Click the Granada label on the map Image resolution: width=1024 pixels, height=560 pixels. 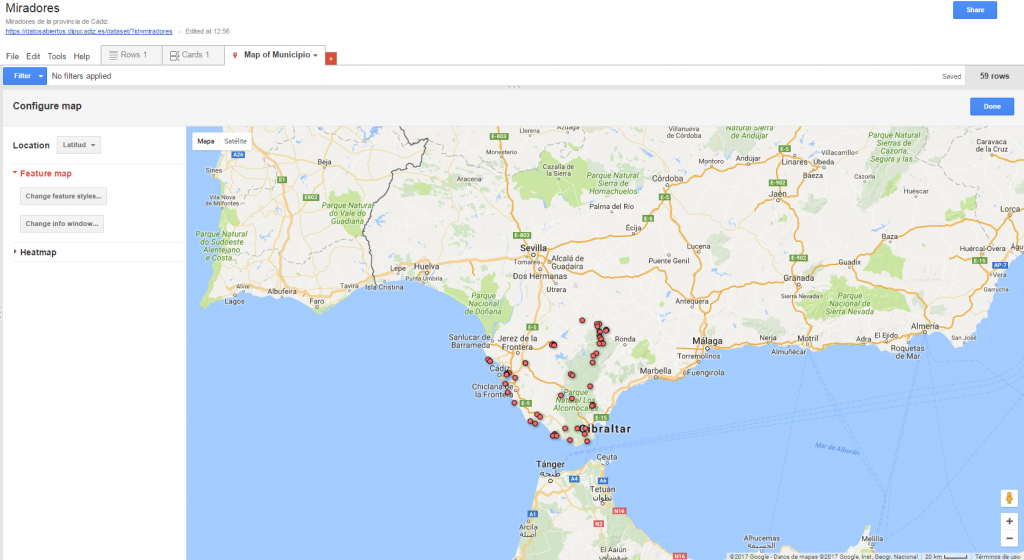[799, 278]
